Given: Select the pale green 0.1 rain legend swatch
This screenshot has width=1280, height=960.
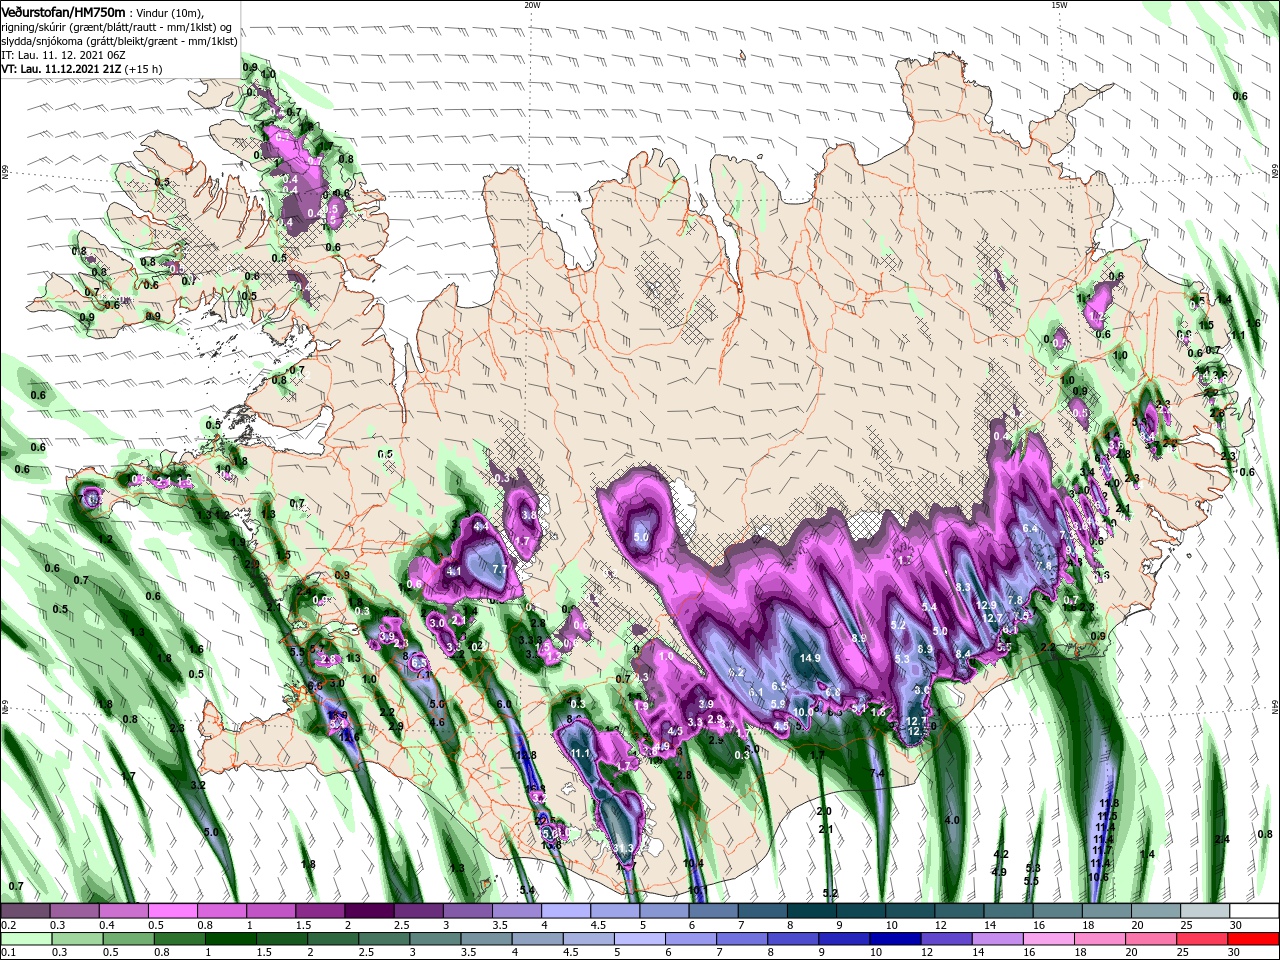Looking at the screenshot, I should pos(25,939).
